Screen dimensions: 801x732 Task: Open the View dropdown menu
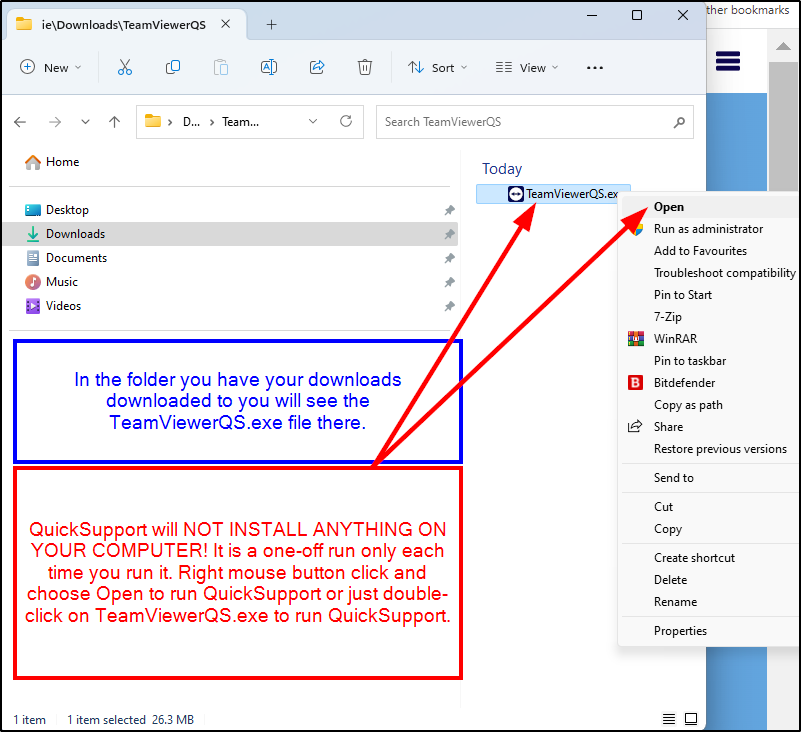tap(527, 67)
